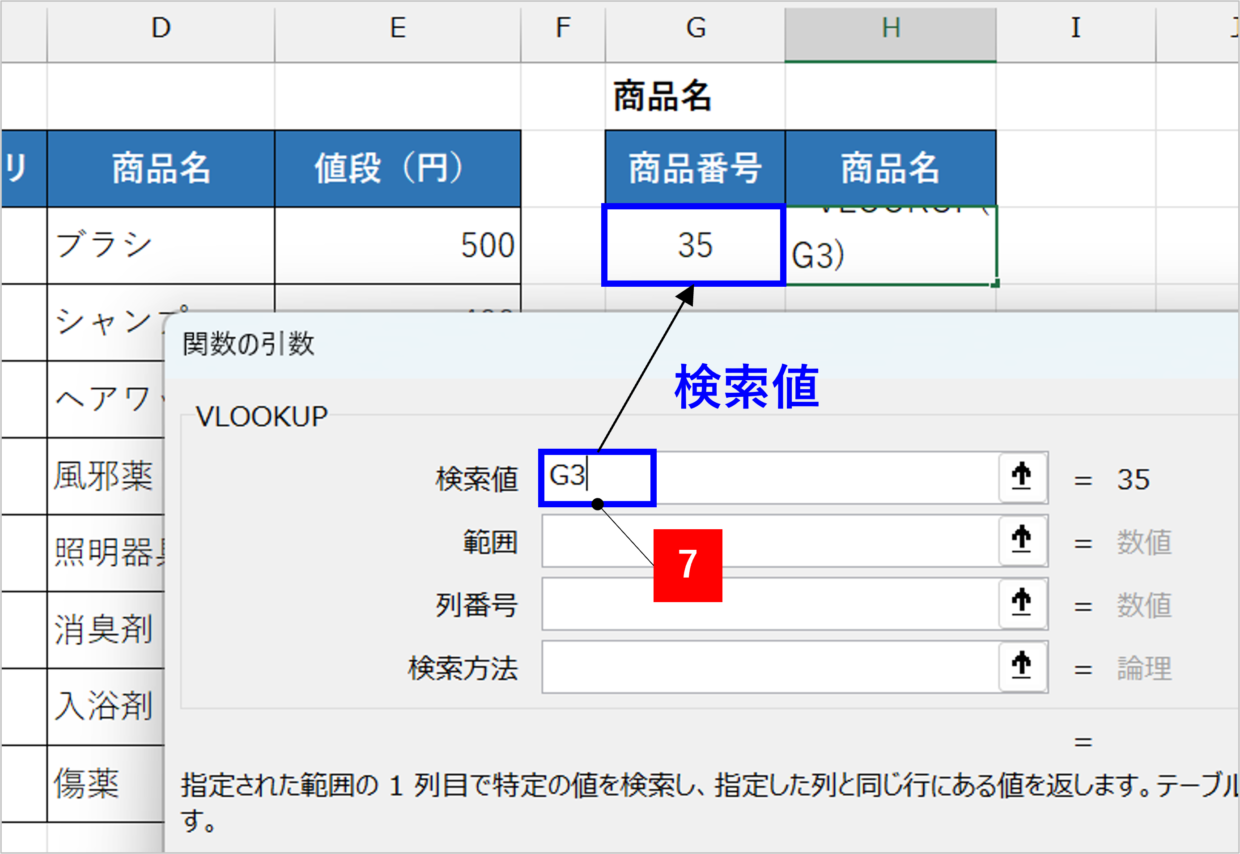Click into the 検索方法 input field
This screenshot has height=854, width=1240.
(770, 667)
